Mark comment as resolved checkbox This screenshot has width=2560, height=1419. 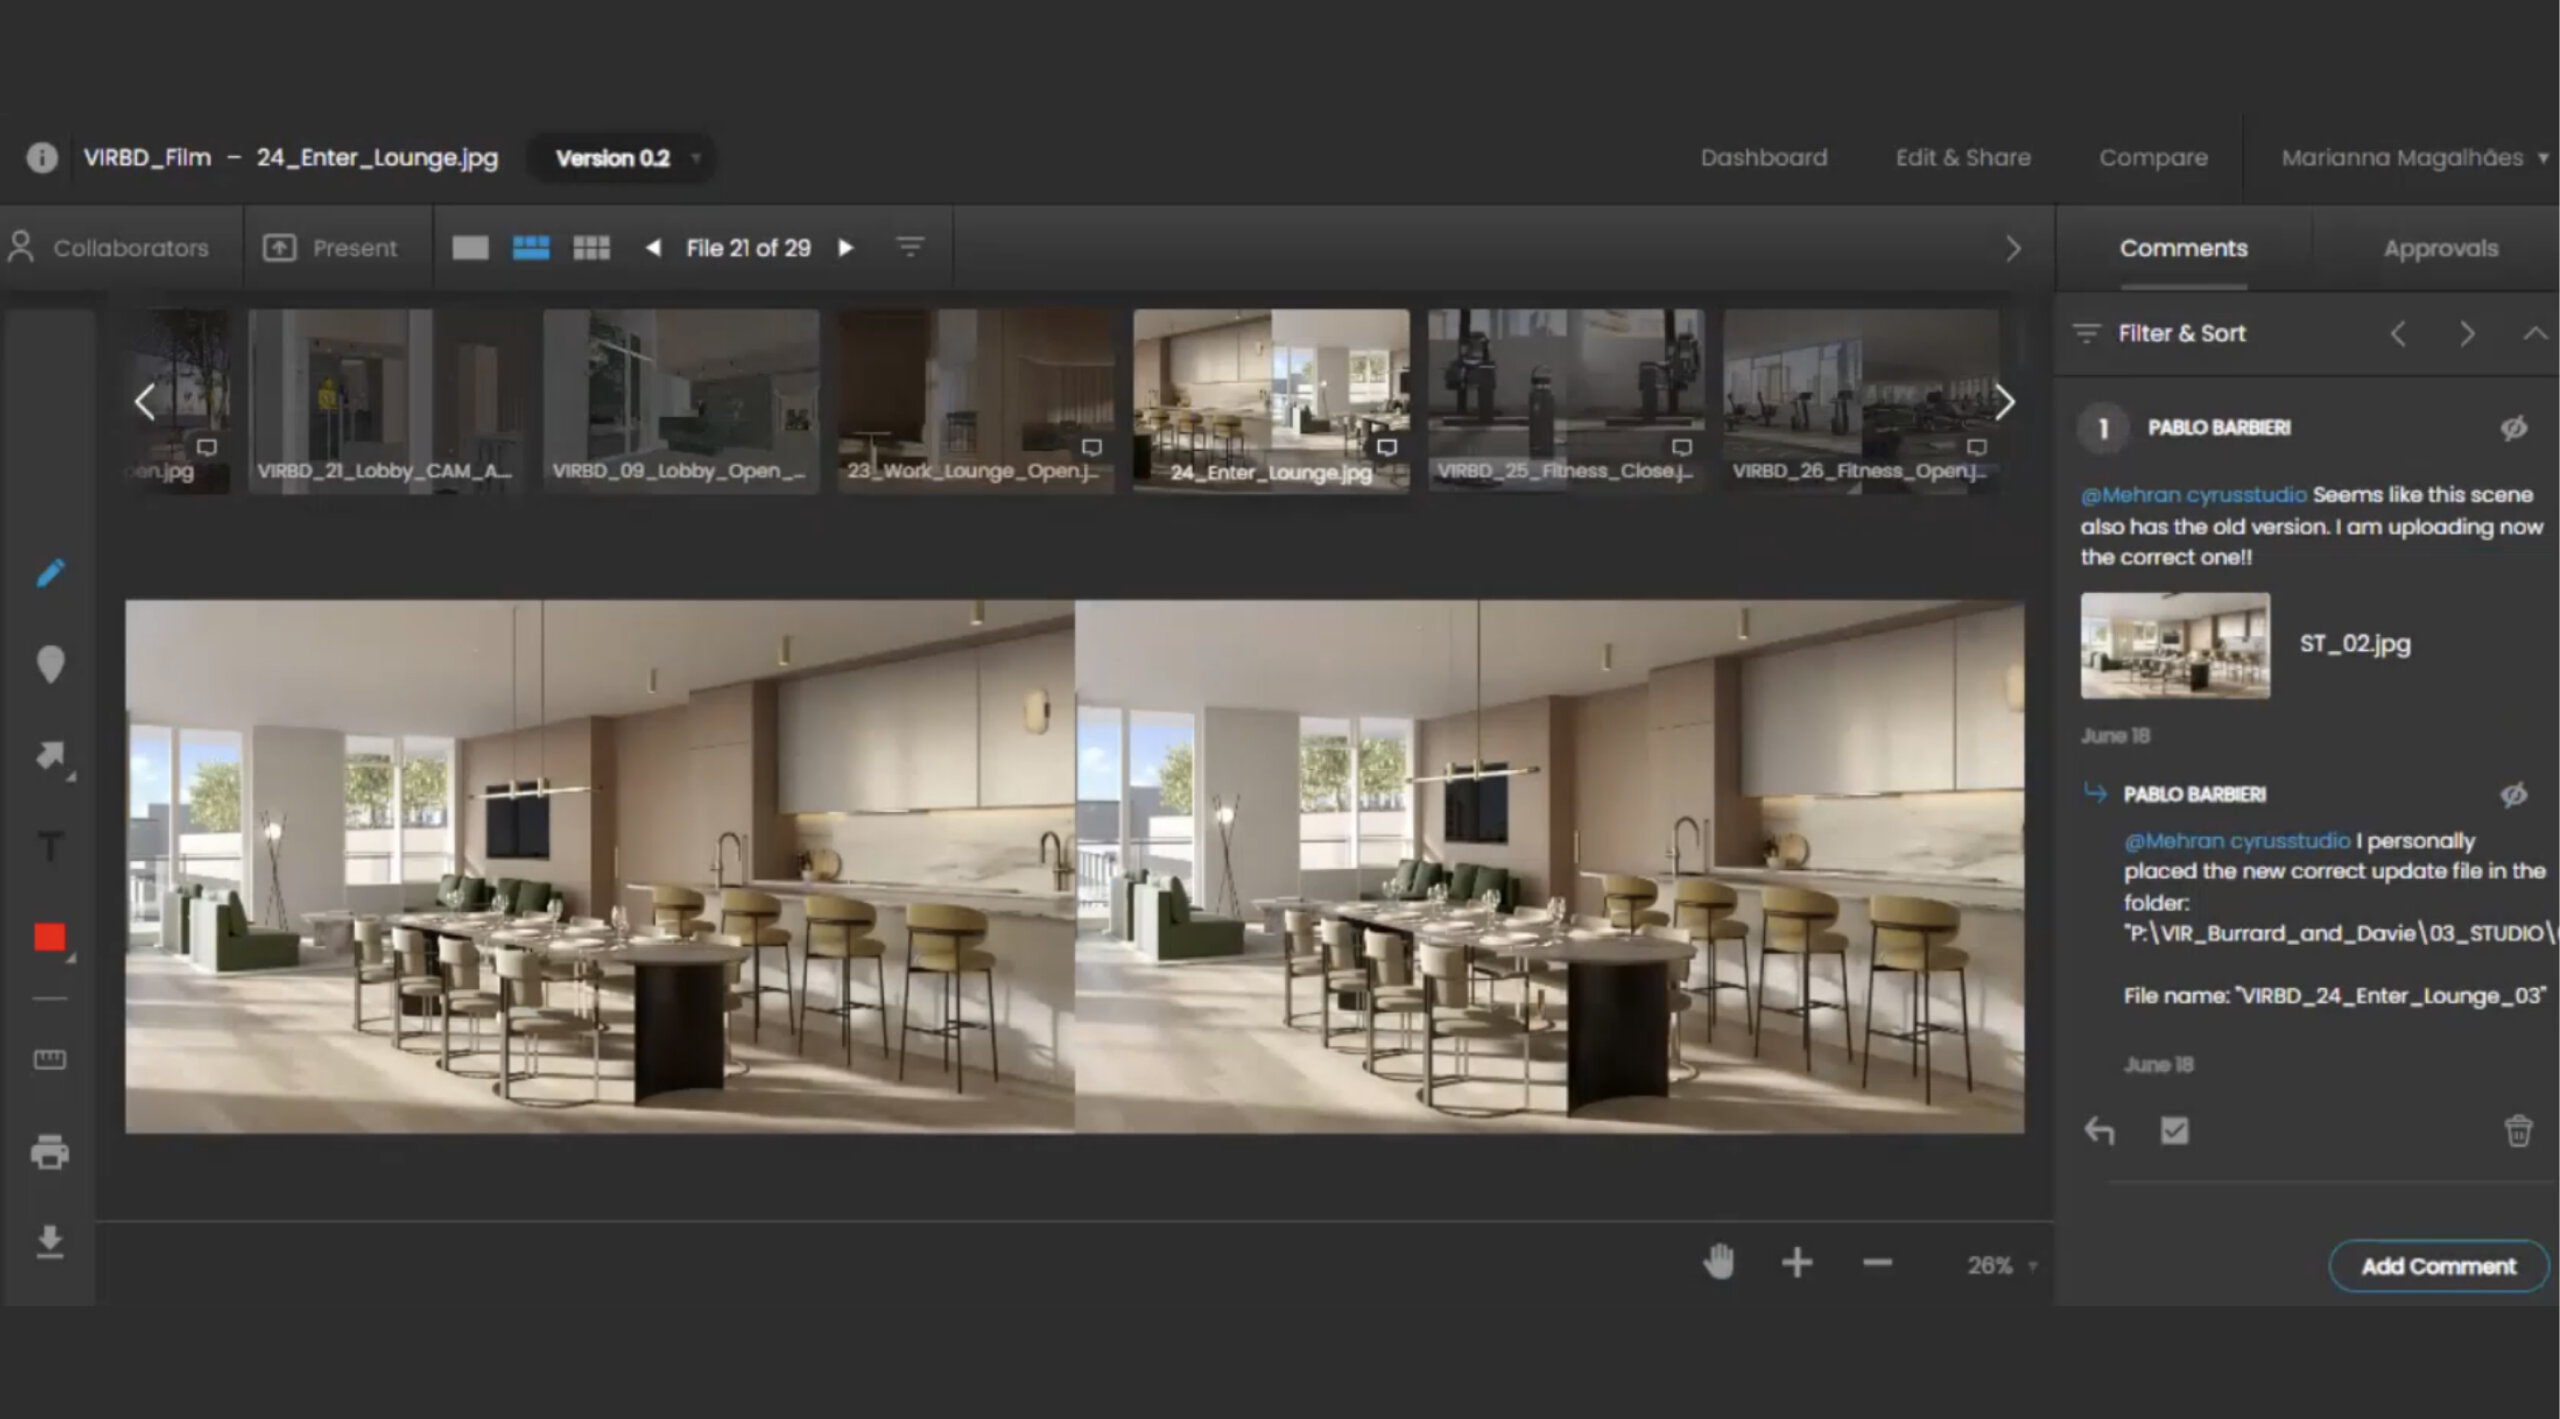[2174, 1131]
